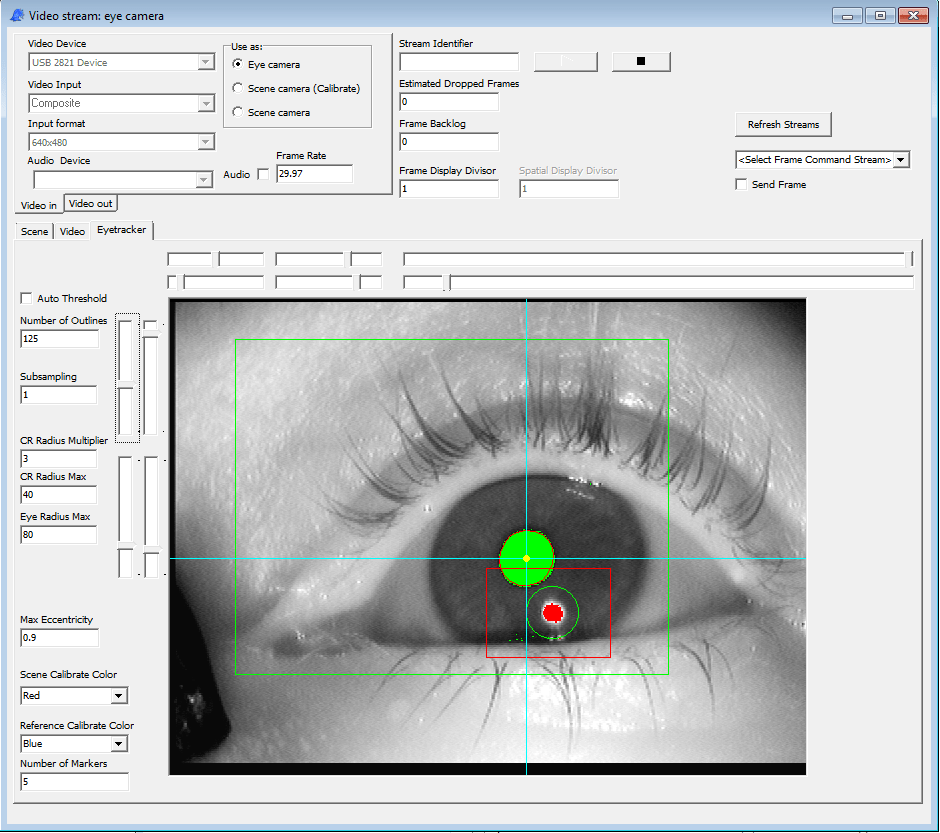Go to the Video tab
The width and height of the screenshot is (940, 833).
point(72,231)
